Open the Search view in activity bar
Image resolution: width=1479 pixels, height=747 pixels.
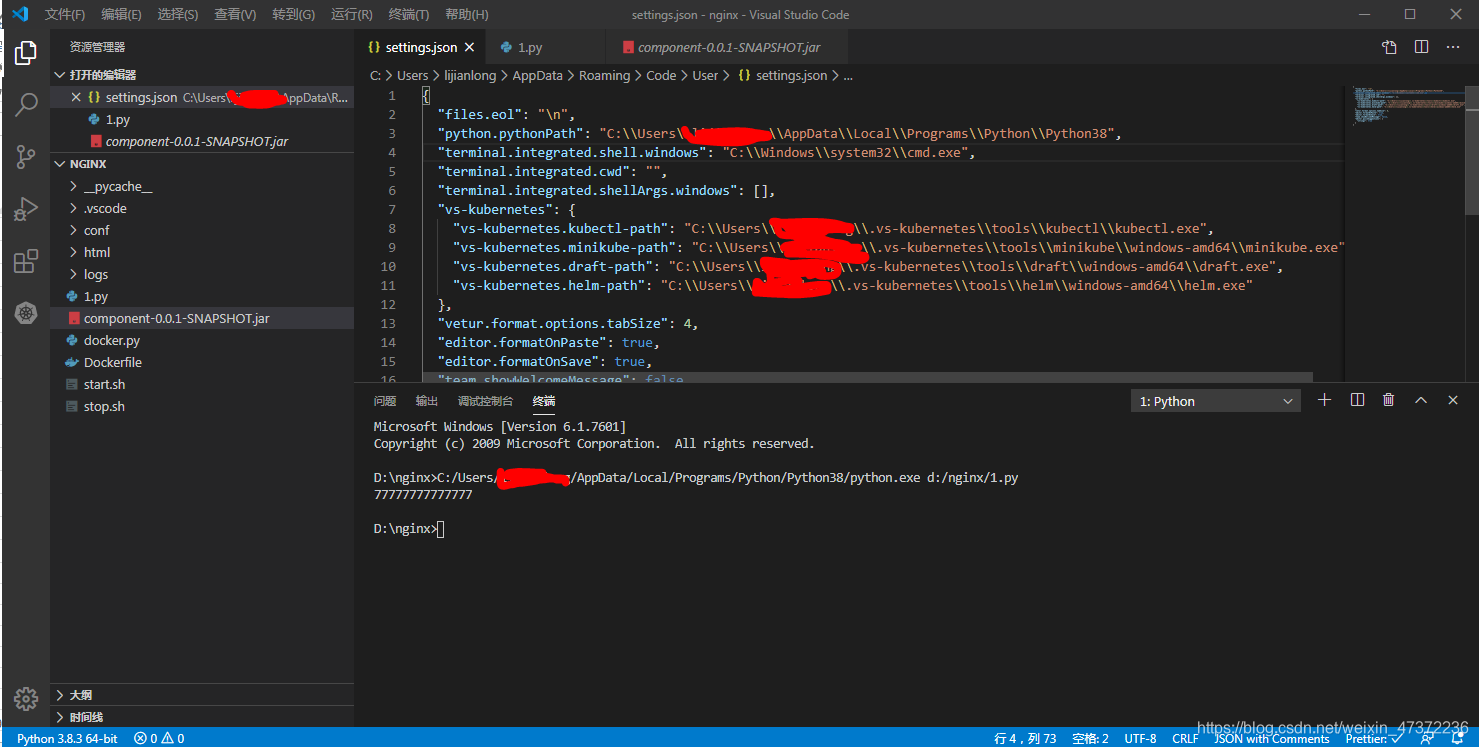coord(26,104)
